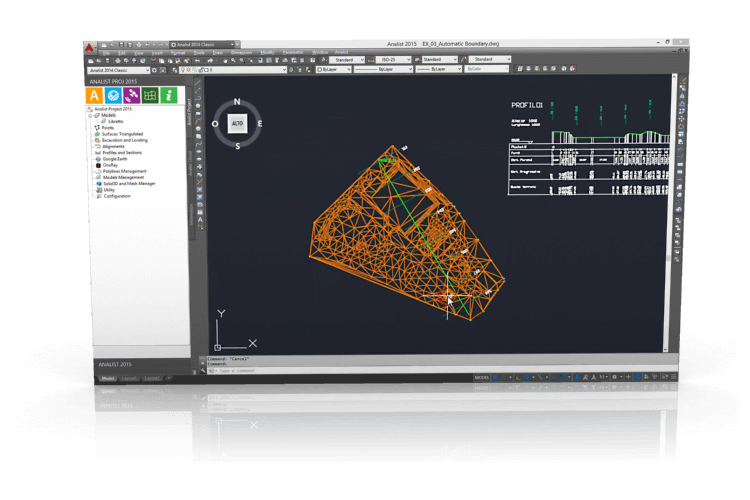Click the Erase tool in modify toolbar

point(684,80)
